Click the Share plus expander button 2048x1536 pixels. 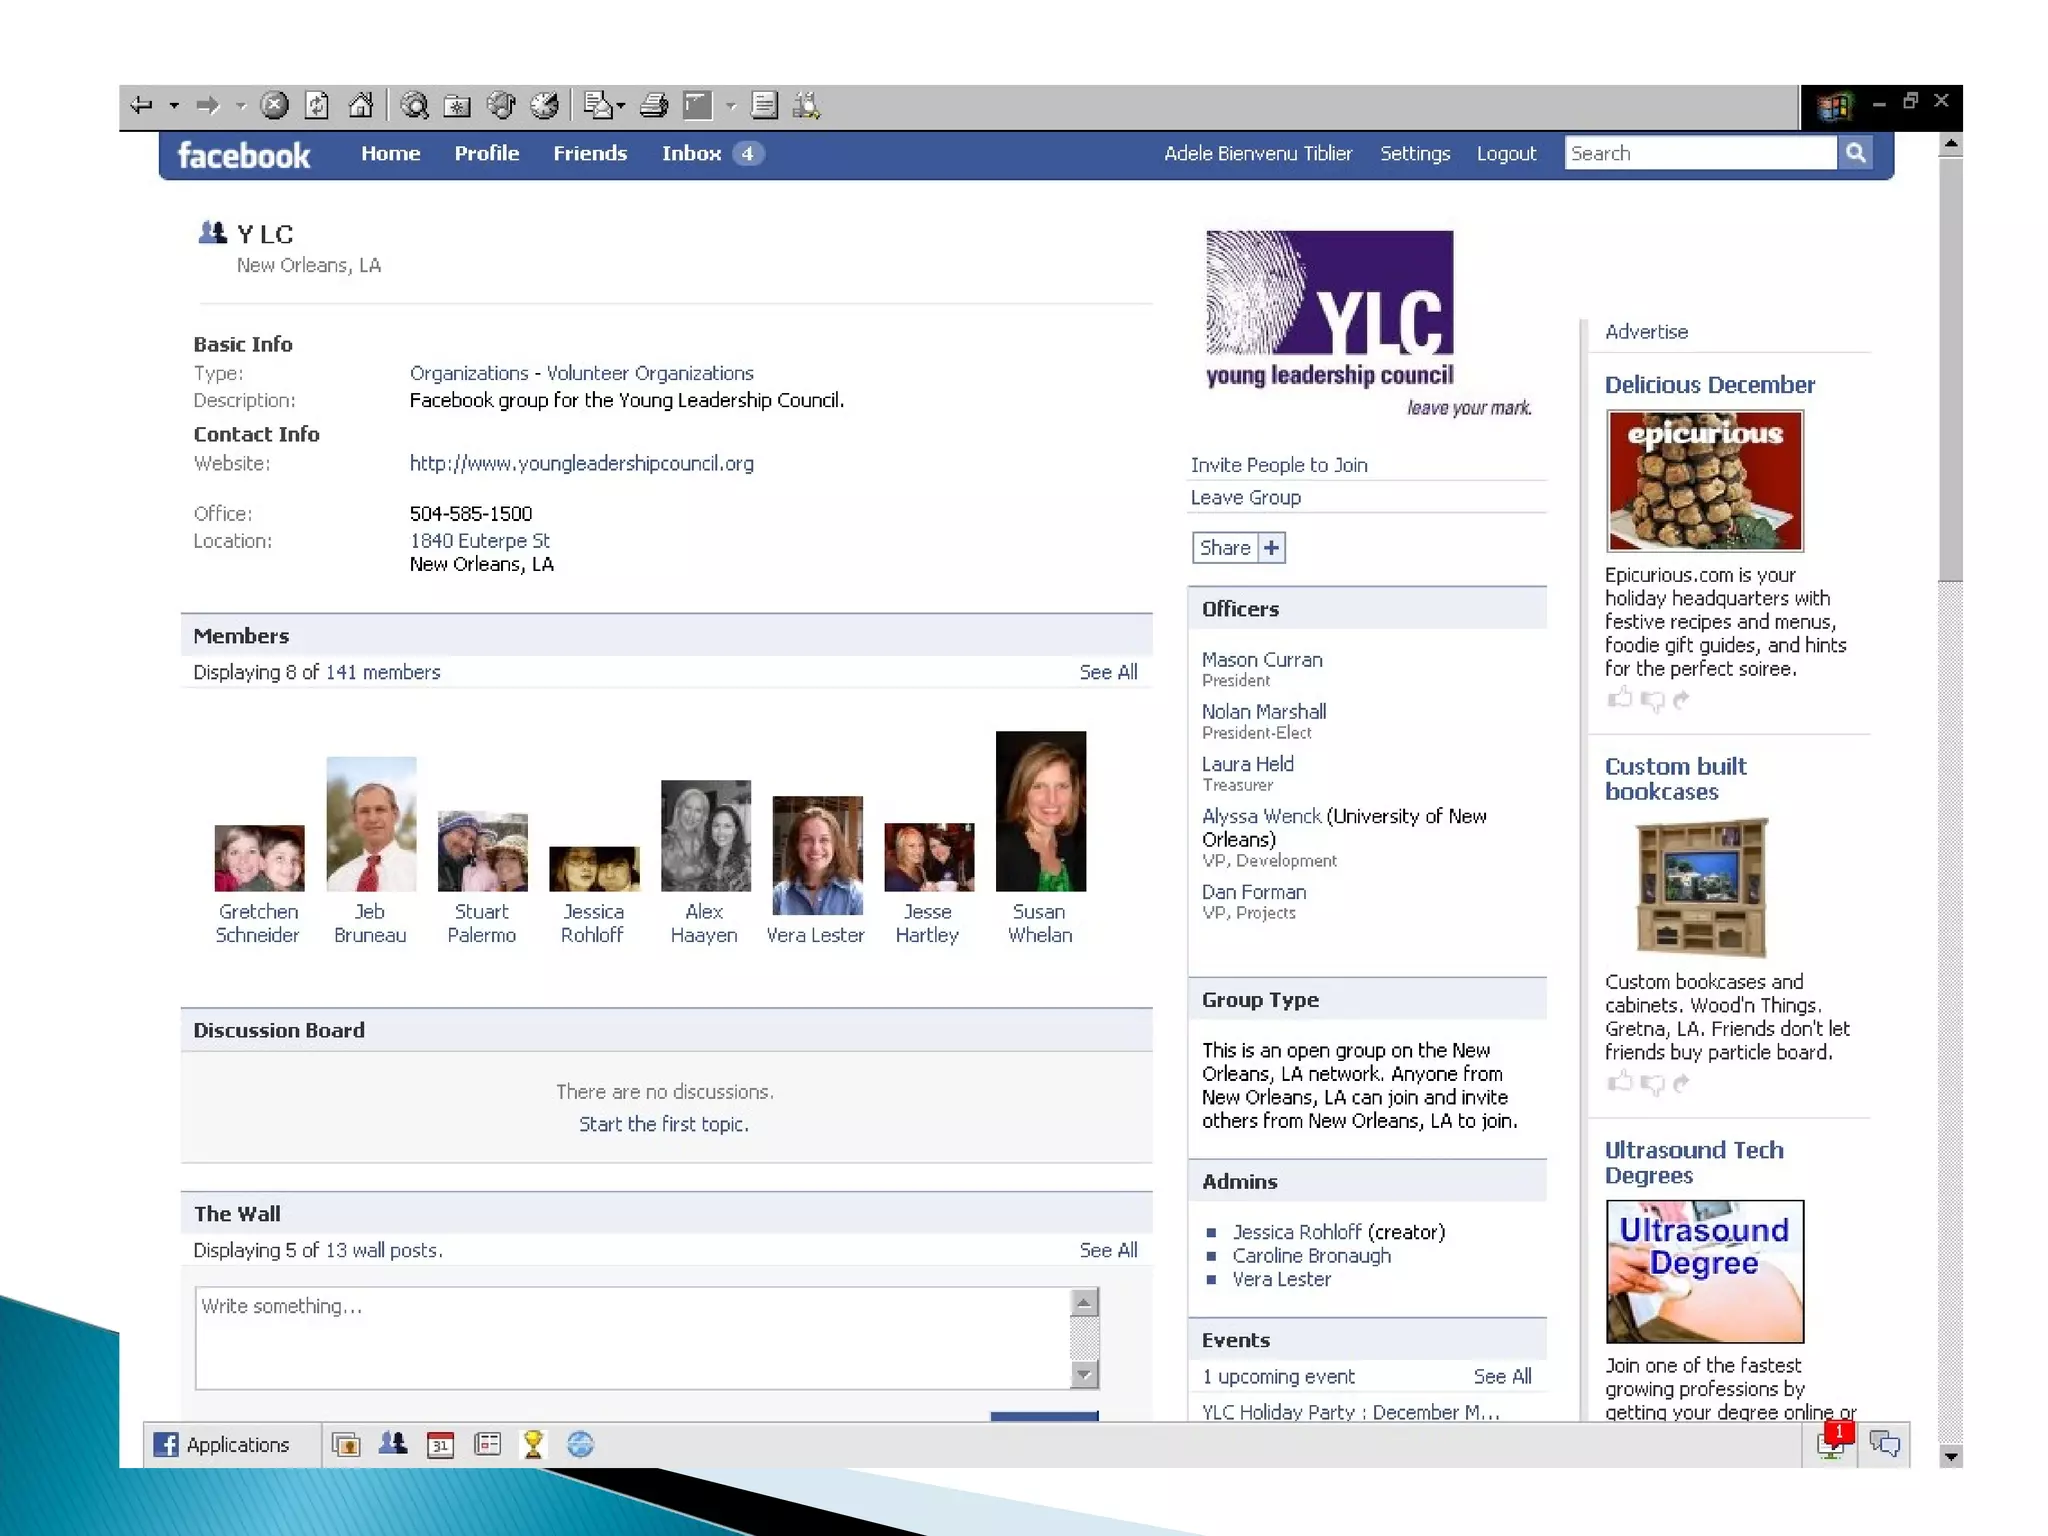click(1271, 548)
